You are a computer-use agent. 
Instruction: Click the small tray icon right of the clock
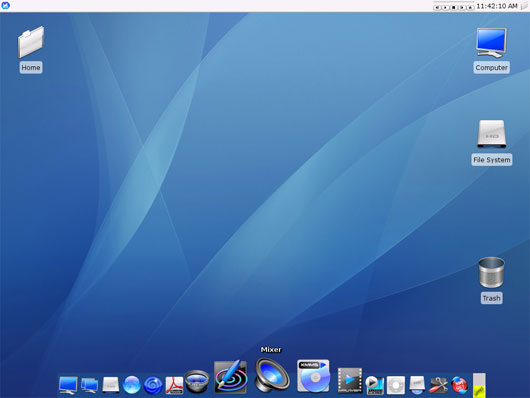tap(524, 6)
